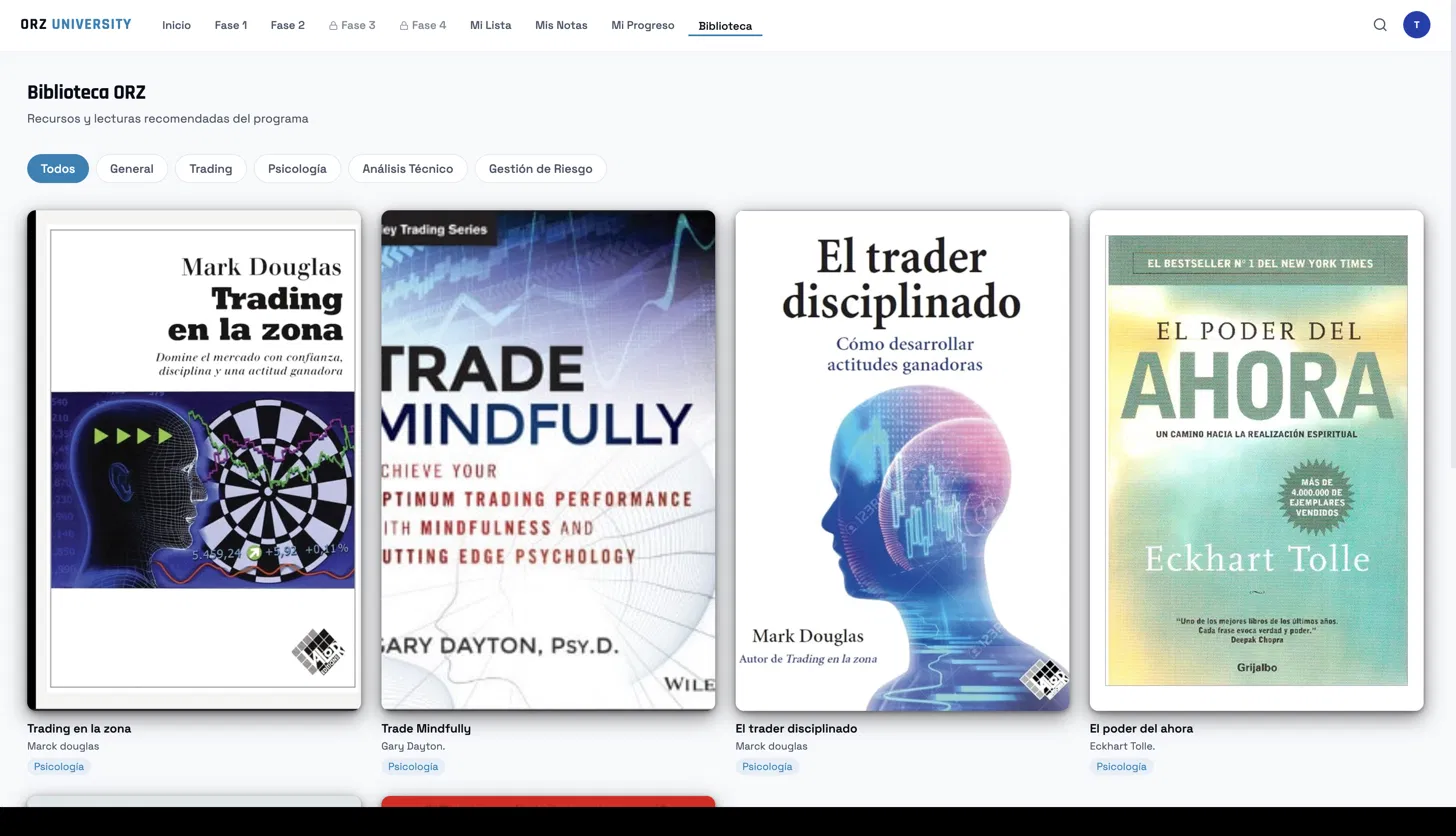1456x836 pixels.
Task: Filter by Gestión de Riesgo
Action: click(x=540, y=169)
